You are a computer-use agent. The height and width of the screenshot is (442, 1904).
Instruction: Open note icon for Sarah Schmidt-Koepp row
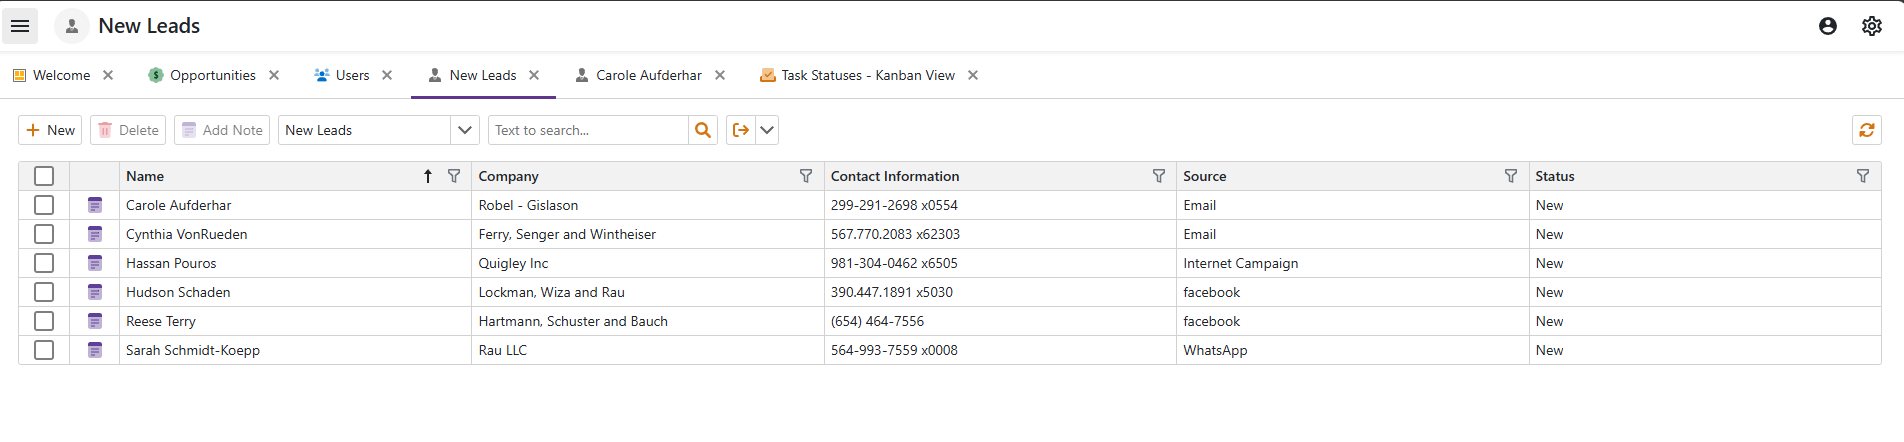click(x=95, y=350)
